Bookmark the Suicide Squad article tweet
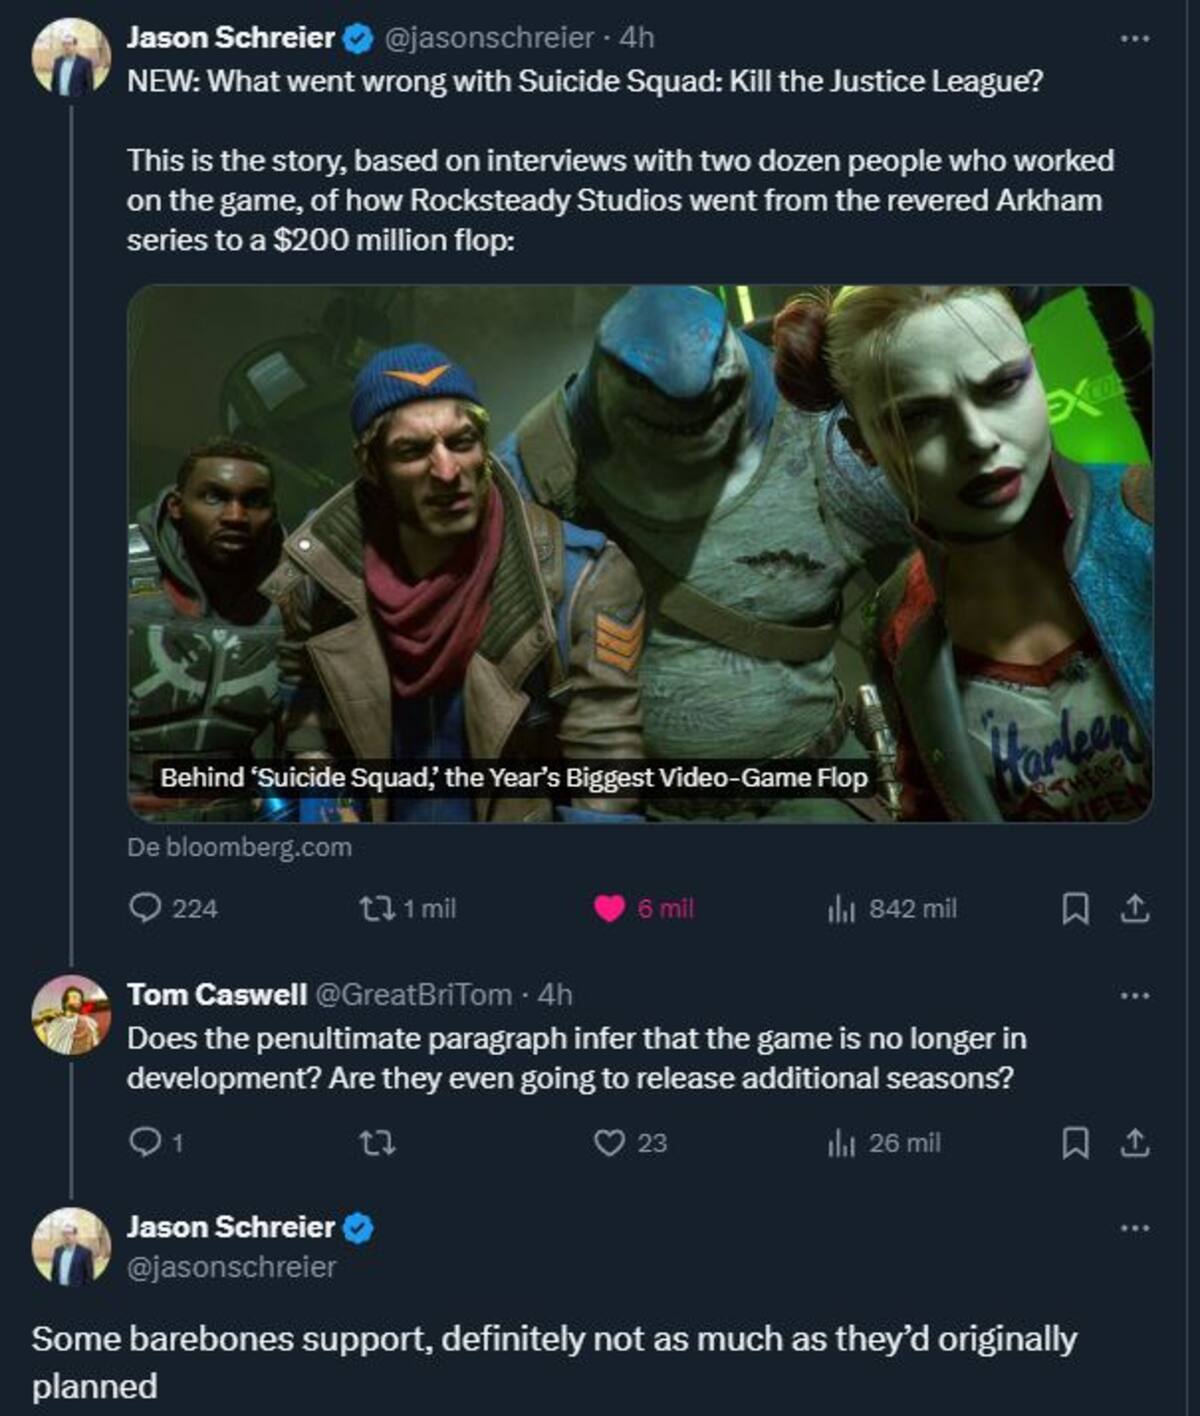Image resolution: width=1200 pixels, height=1416 pixels. tap(1074, 909)
